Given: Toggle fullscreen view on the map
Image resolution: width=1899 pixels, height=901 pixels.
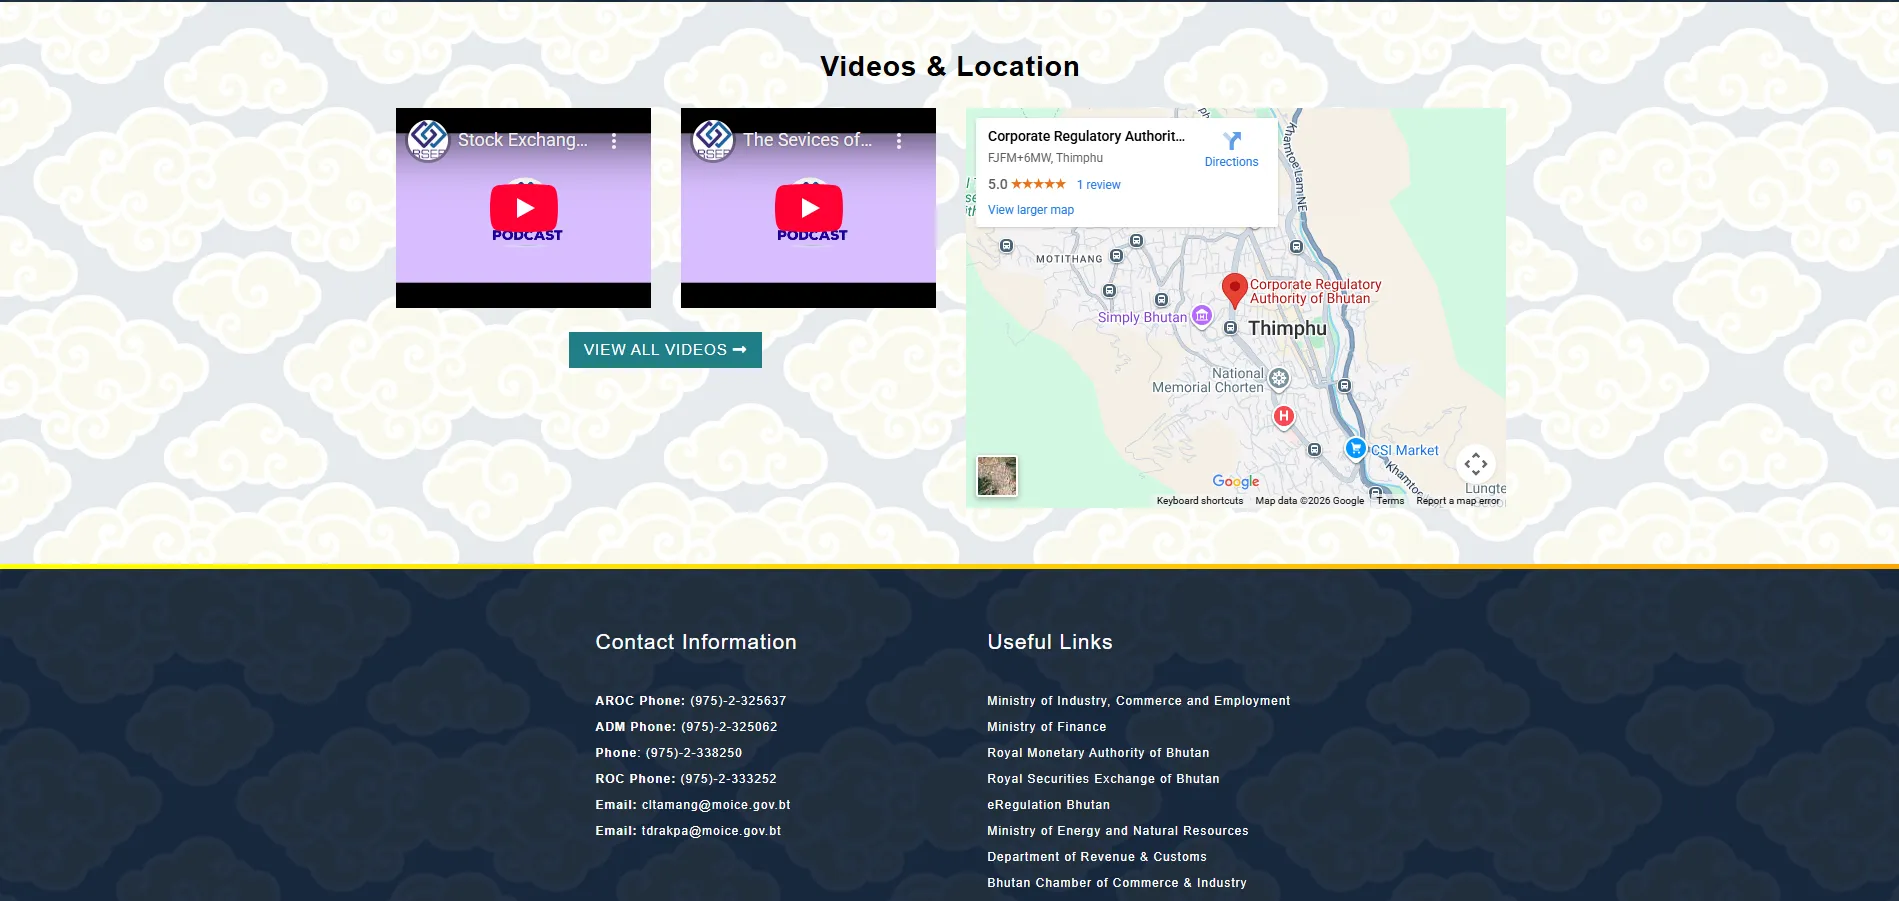Looking at the screenshot, I should (1475, 464).
